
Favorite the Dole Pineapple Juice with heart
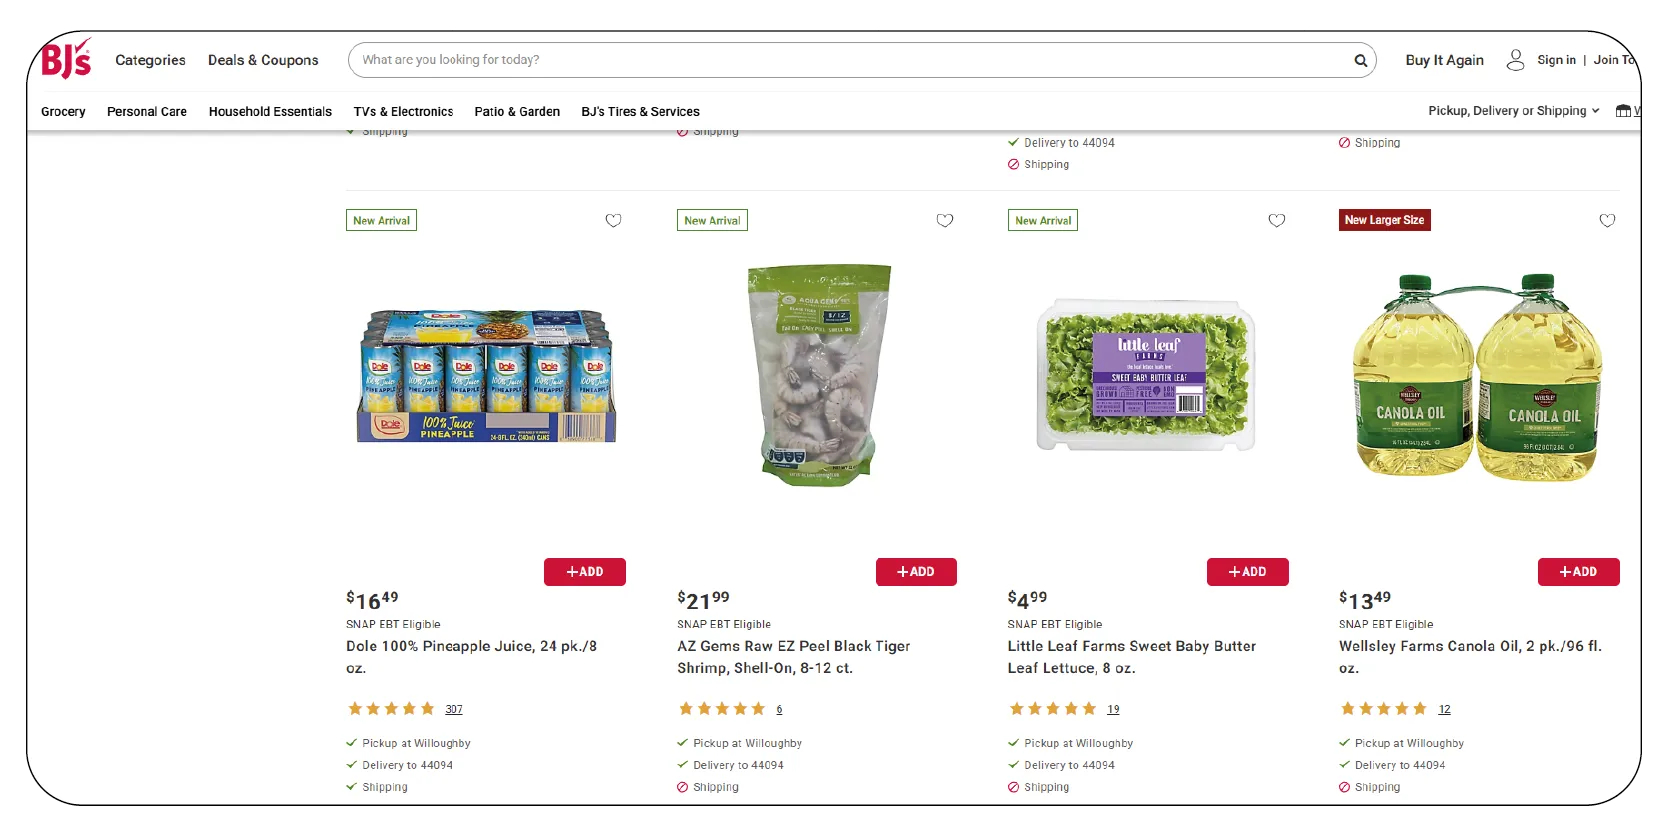click(613, 220)
